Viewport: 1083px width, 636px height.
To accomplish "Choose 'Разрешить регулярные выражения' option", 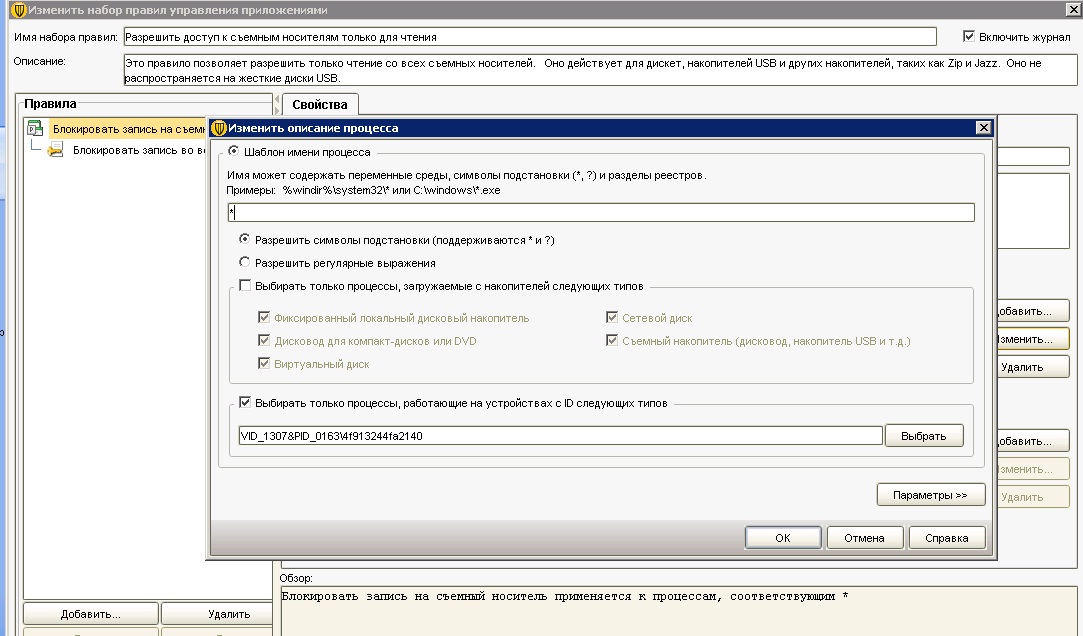I will point(245,262).
